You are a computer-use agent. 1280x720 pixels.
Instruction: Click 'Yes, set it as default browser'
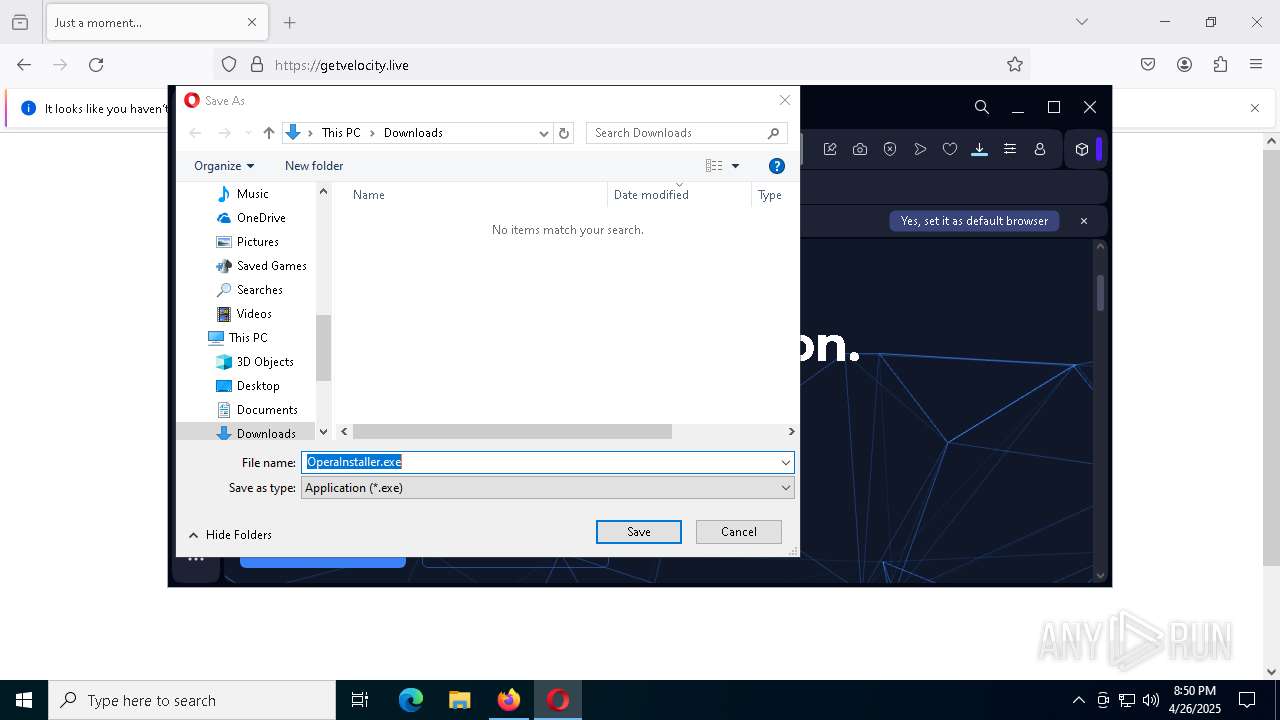pos(974,221)
